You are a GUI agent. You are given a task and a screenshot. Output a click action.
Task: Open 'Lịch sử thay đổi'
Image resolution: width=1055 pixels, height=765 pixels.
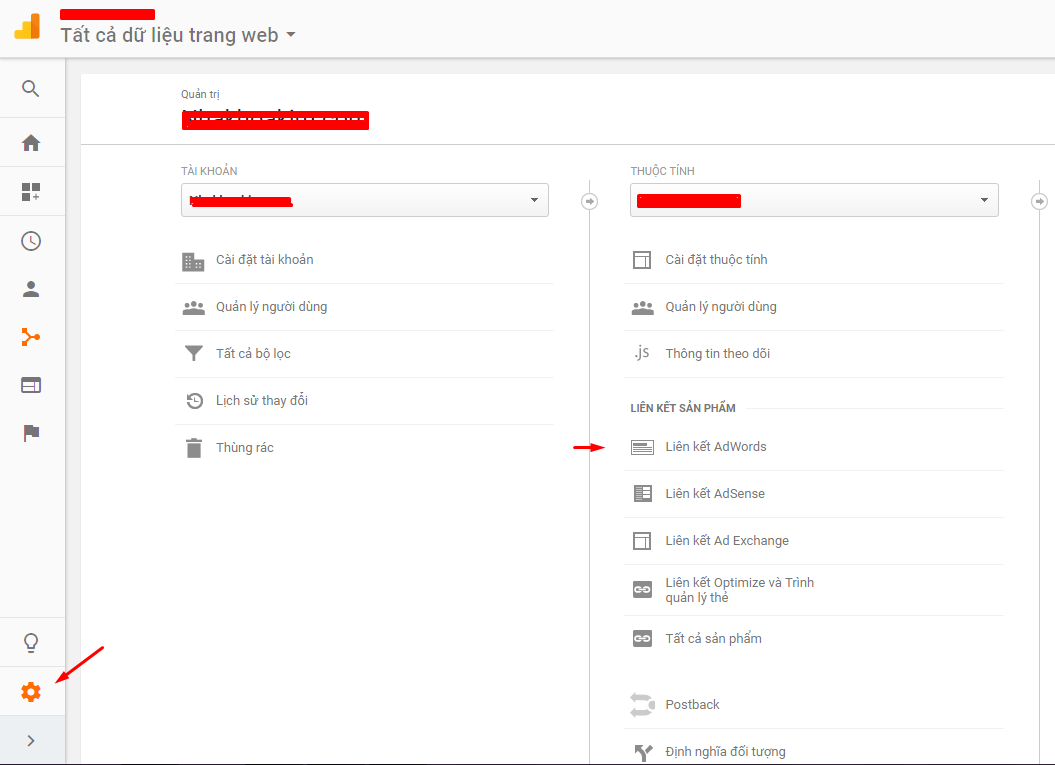pyautogui.click(x=262, y=400)
